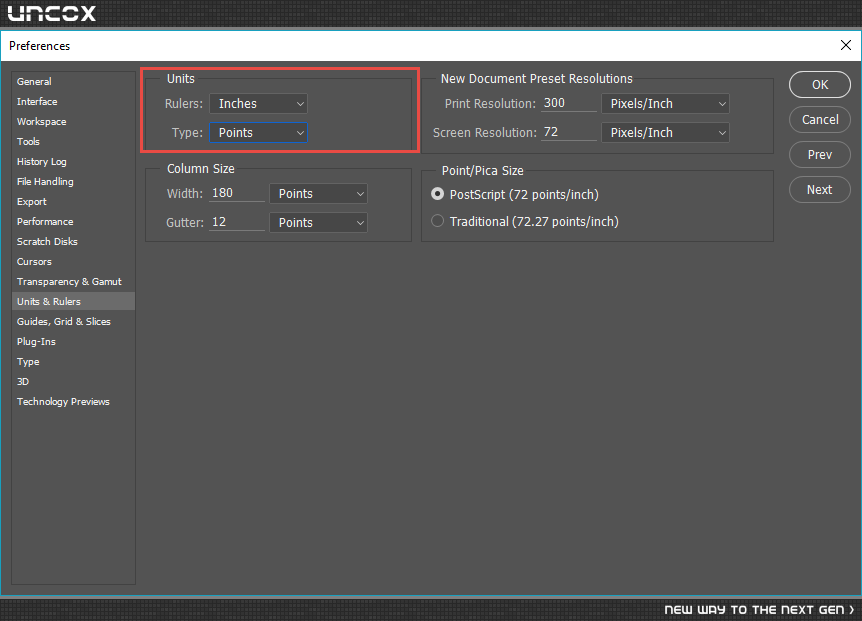Open the Cursors preferences section

click(73, 262)
